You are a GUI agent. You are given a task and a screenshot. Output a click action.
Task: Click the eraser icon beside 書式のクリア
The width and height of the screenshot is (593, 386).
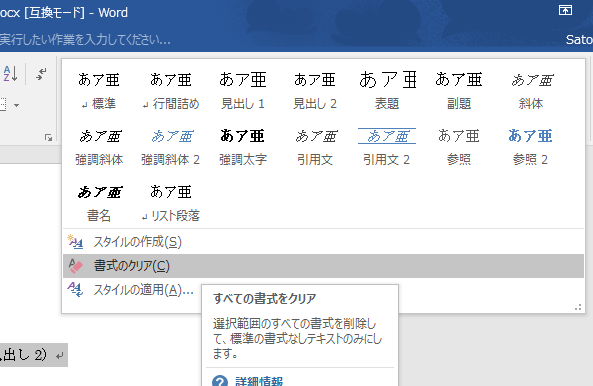tap(75, 266)
